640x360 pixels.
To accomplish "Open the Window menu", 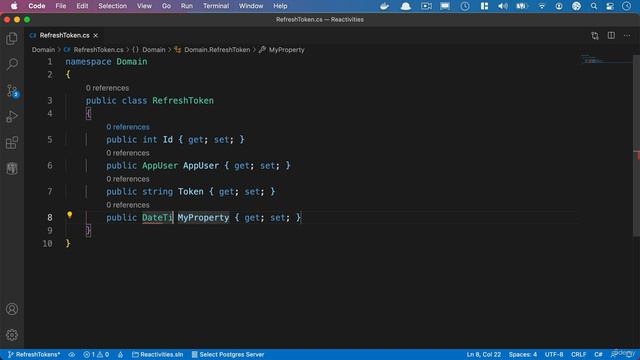I will 251,6.
